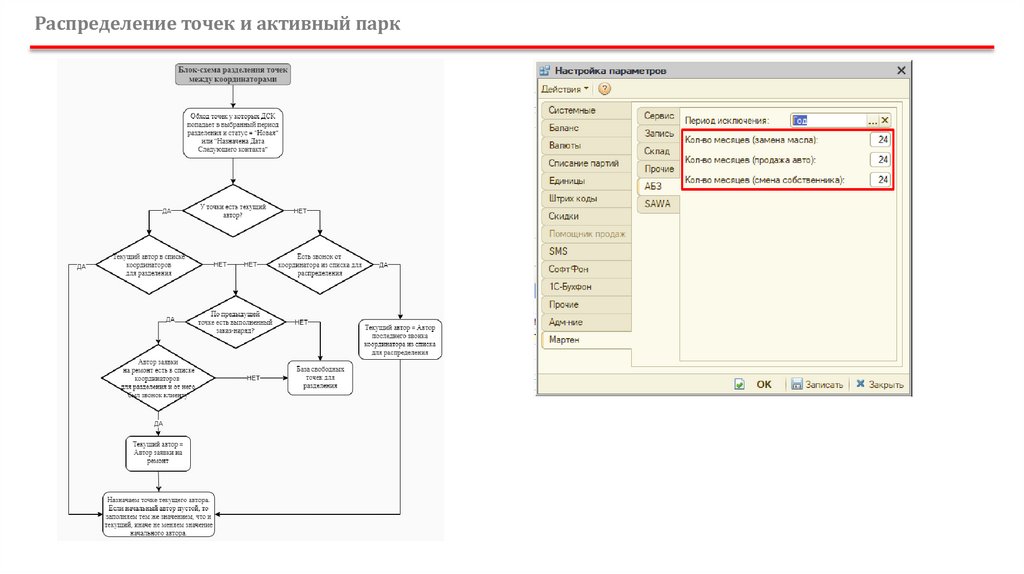
Task: Click the Текущий автор = Автор заявки на ремонт box
Action: (158, 453)
